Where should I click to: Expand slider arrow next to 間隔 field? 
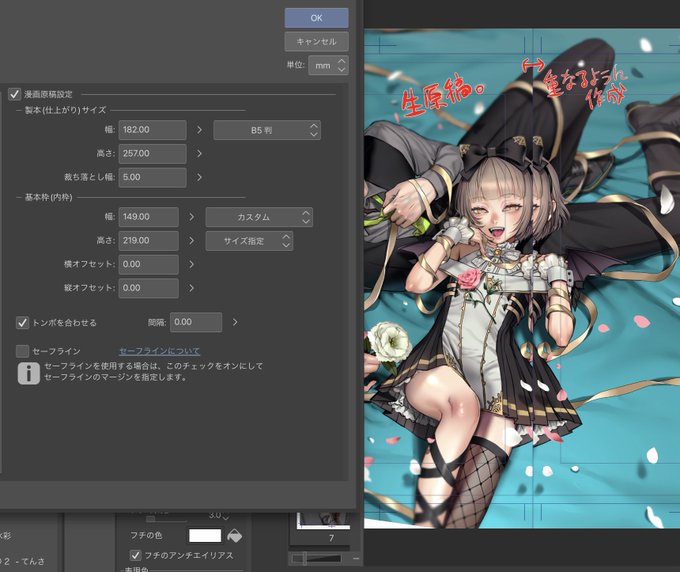coord(235,322)
